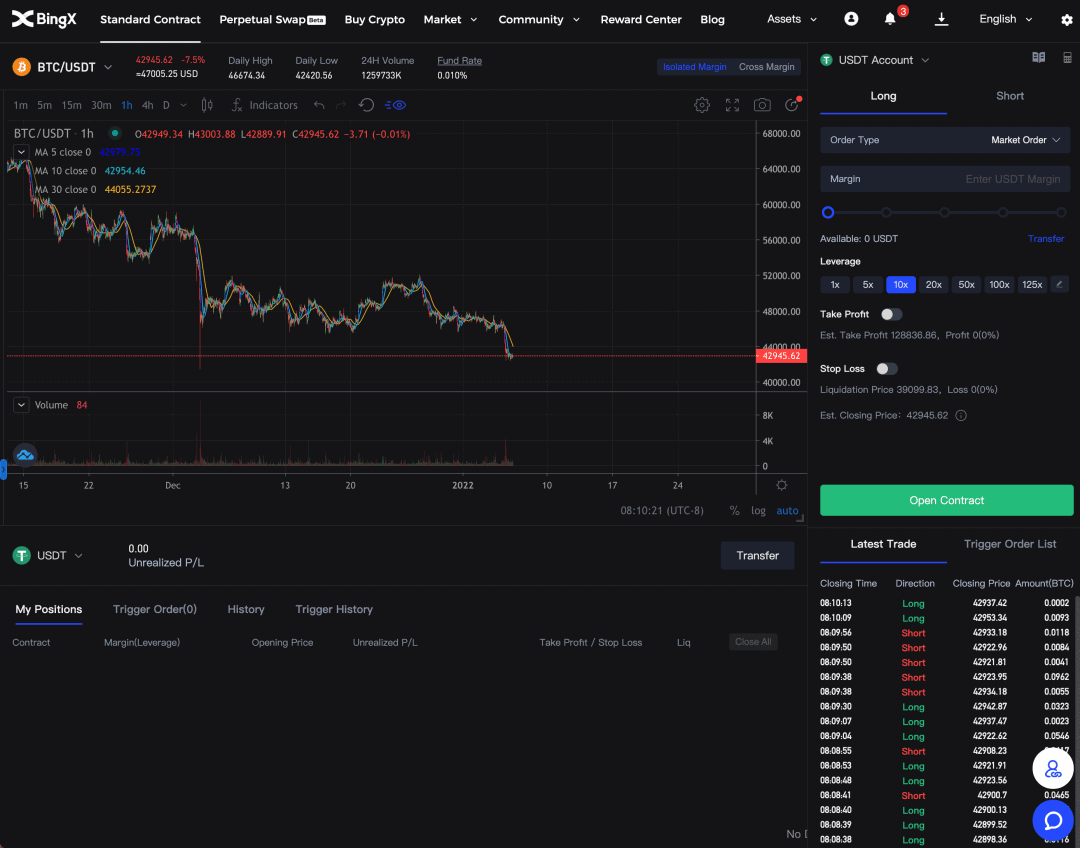This screenshot has height=848, width=1080.
Task: Select Isolated Margin mode
Action: 694,67
